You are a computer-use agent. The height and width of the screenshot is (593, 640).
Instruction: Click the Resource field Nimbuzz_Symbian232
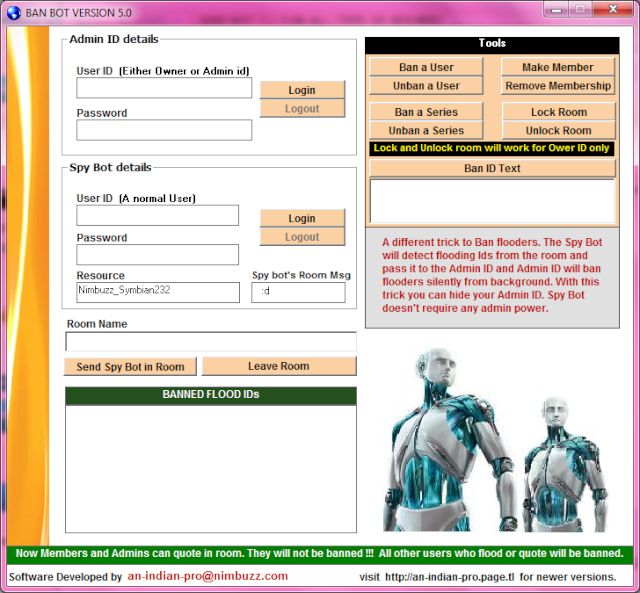(x=158, y=292)
